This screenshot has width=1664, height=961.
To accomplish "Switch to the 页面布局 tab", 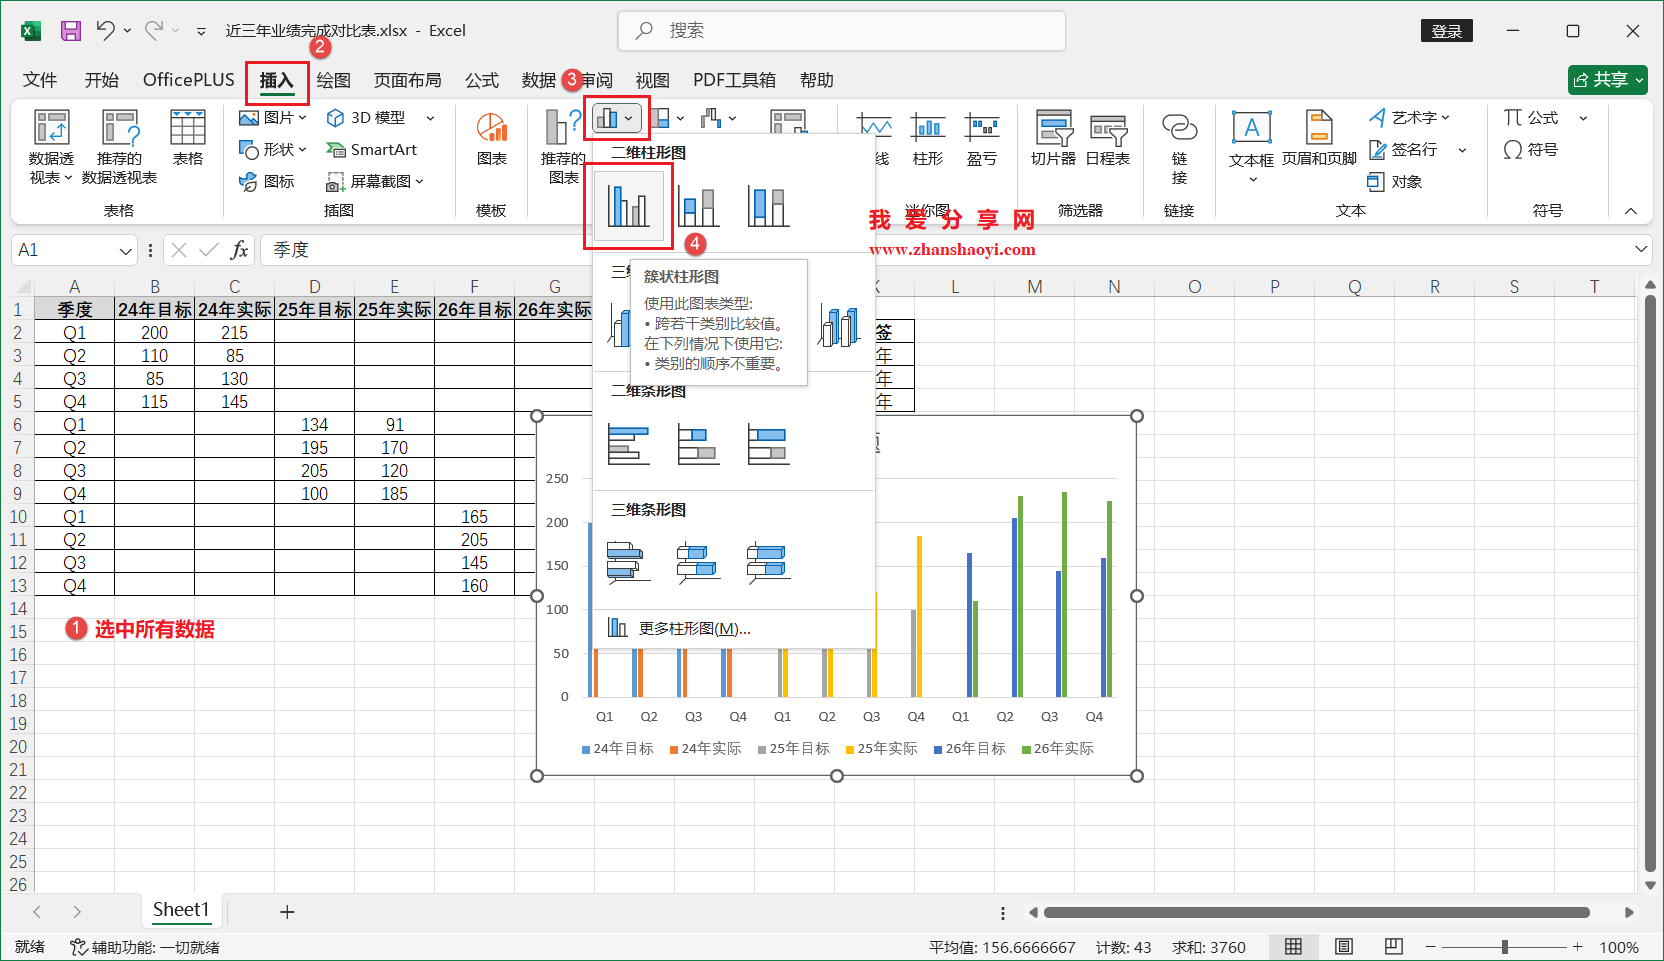I will click(407, 80).
